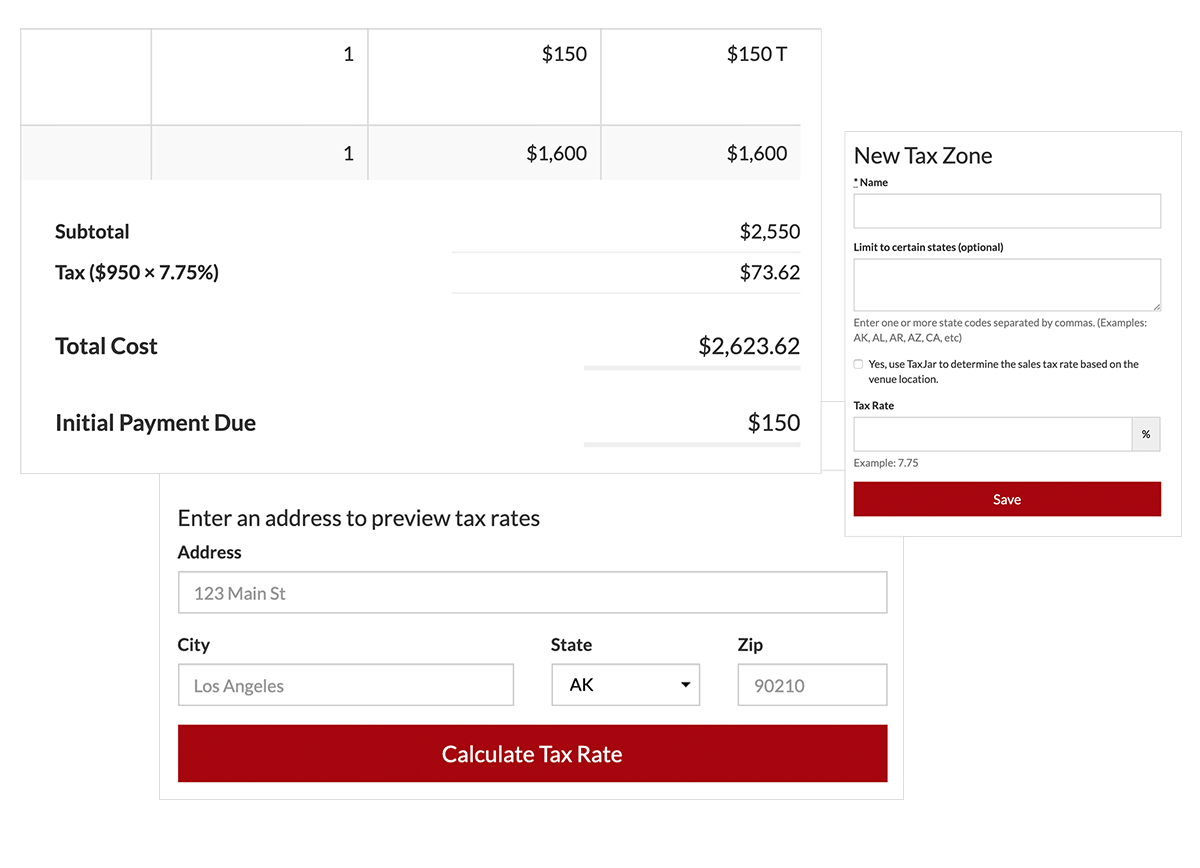This screenshot has width=1200, height=868.
Task: Click the Total Cost amount $2,623.62
Action: pos(749,346)
